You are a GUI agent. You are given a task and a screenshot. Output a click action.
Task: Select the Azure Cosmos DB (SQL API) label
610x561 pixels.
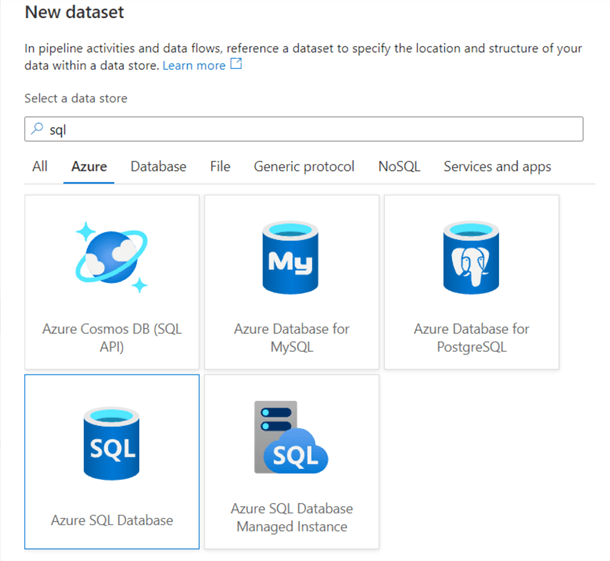tap(112, 338)
